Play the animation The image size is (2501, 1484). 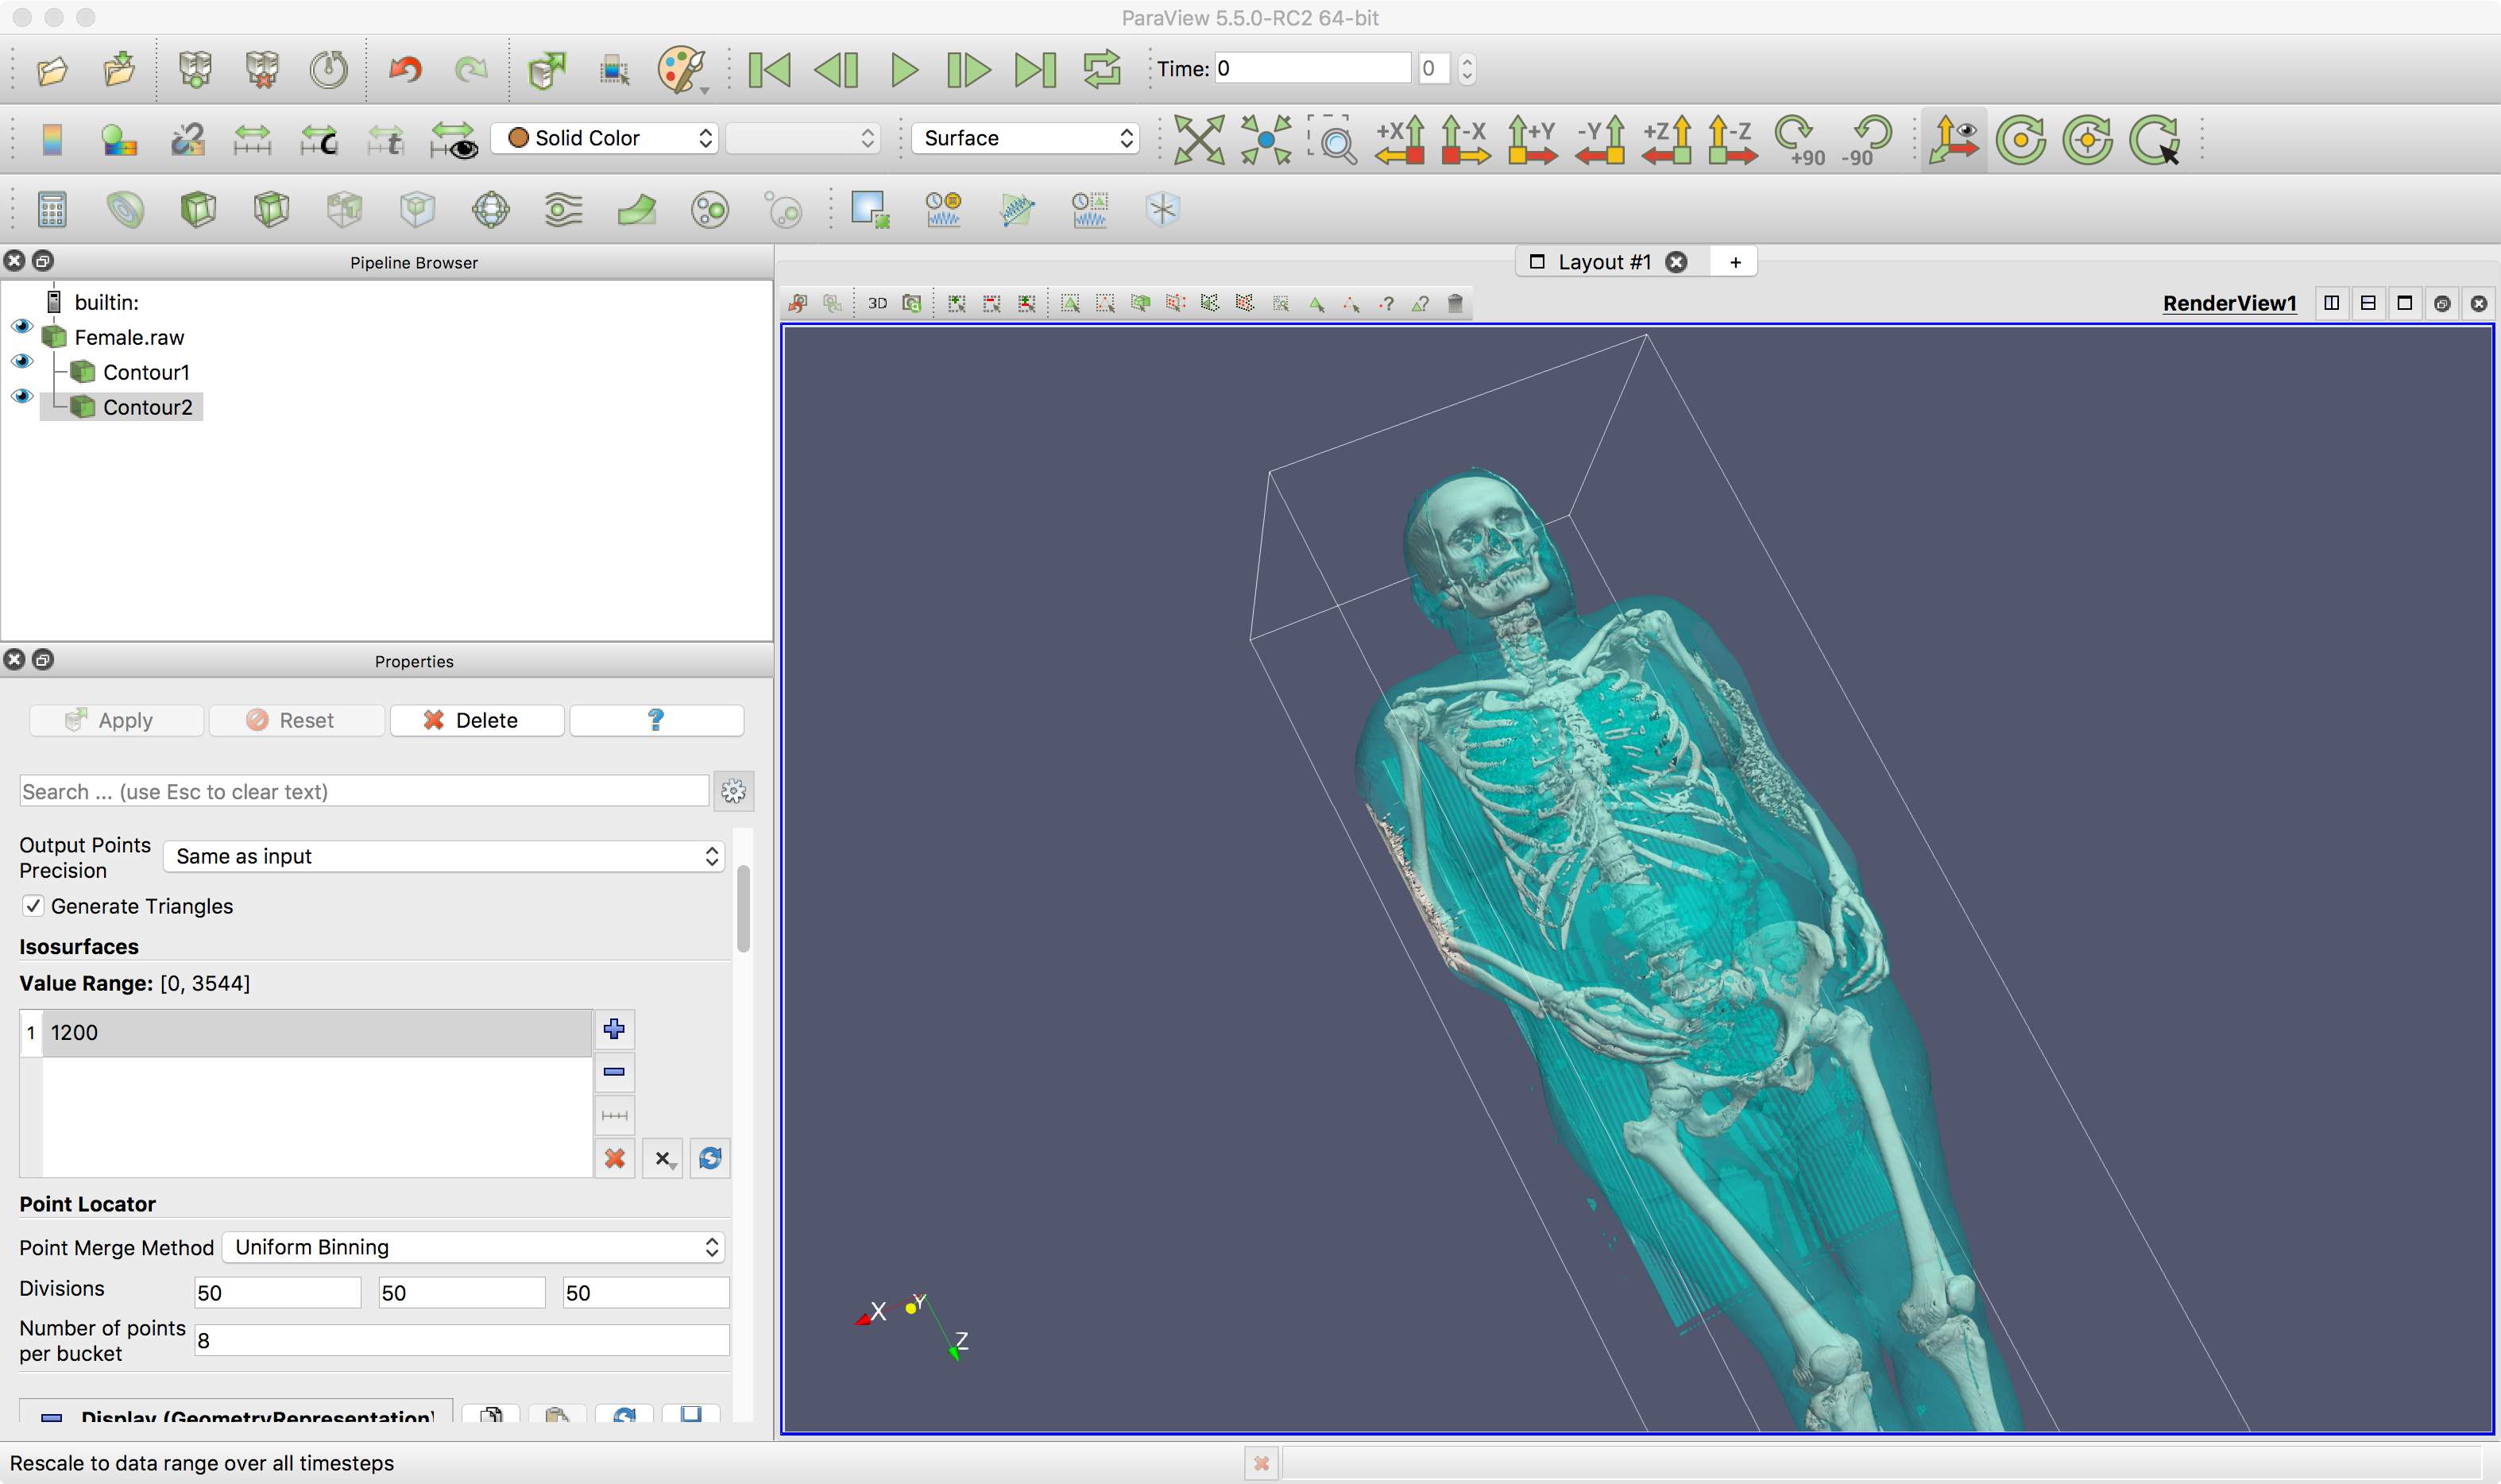(904, 70)
